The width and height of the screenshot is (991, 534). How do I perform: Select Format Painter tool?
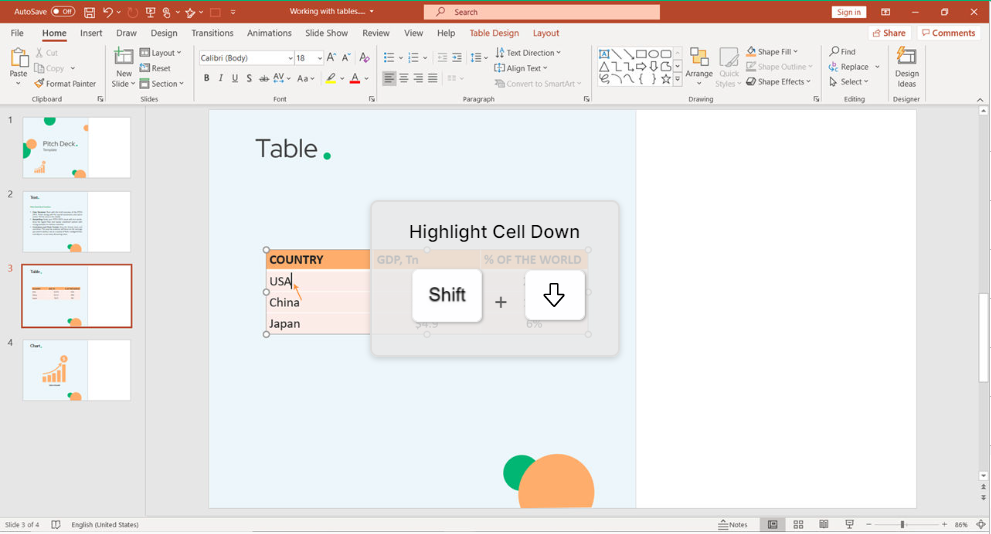[65, 83]
